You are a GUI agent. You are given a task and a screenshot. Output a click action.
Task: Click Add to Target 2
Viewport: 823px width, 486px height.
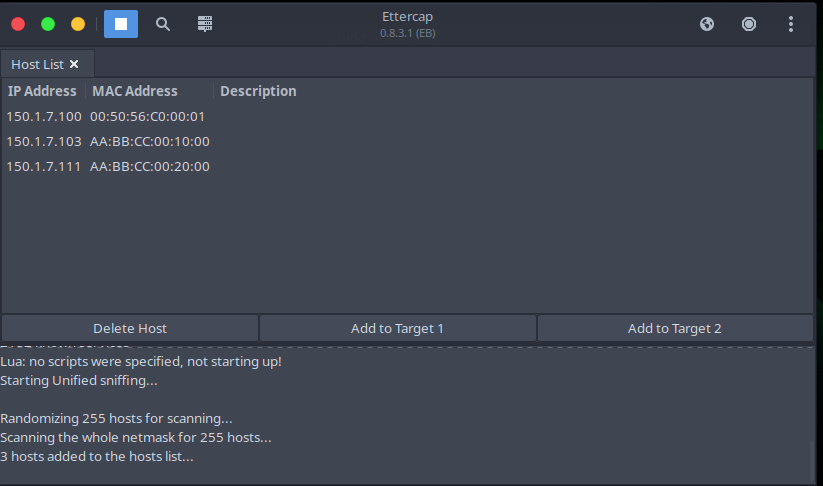tap(675, 328)
